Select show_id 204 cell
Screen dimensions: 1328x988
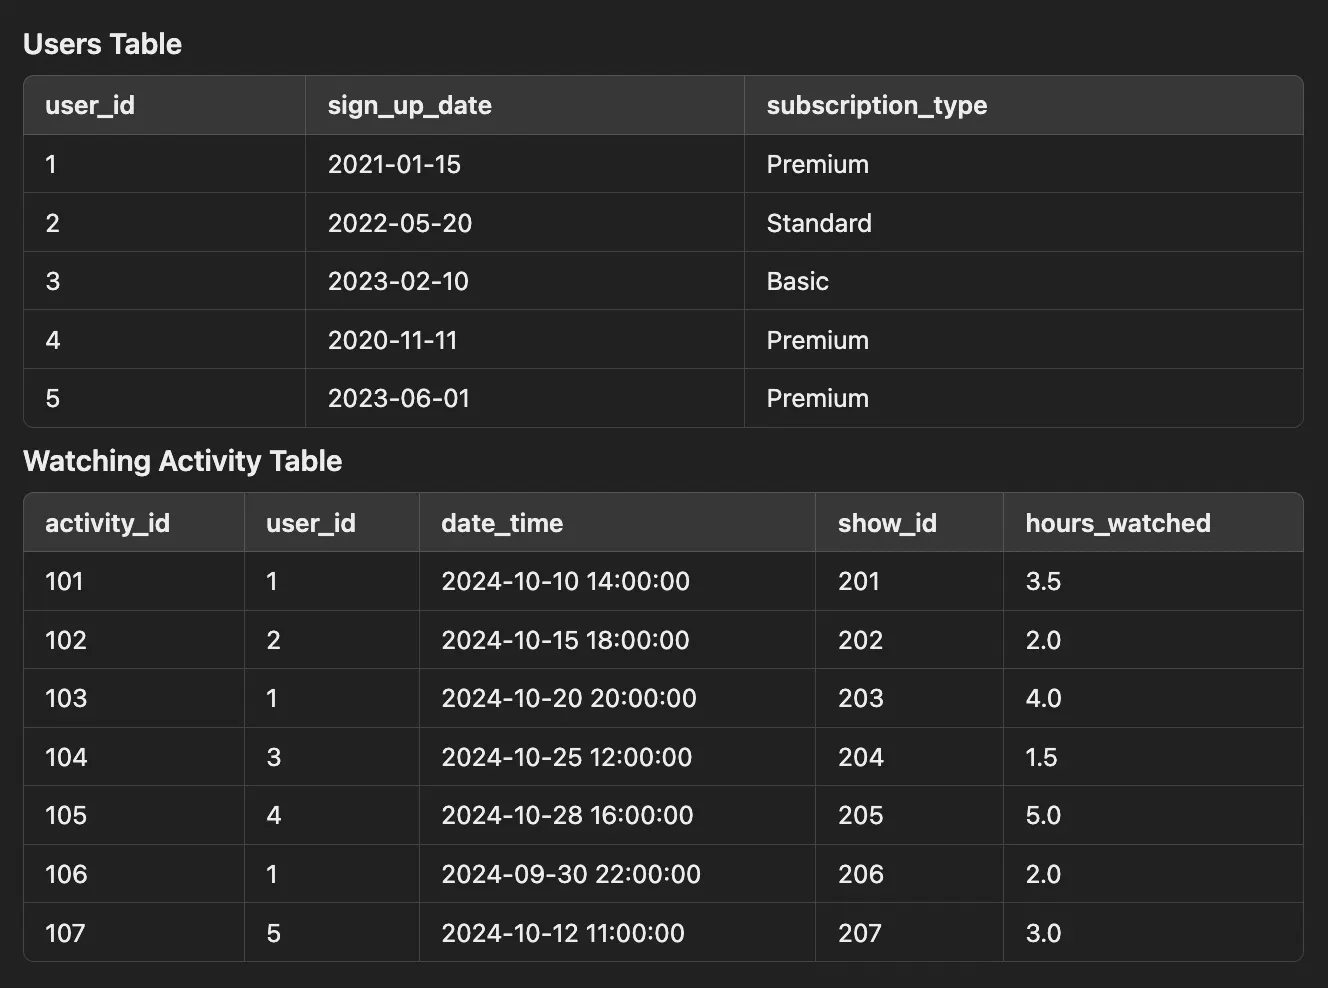[859, 757]
